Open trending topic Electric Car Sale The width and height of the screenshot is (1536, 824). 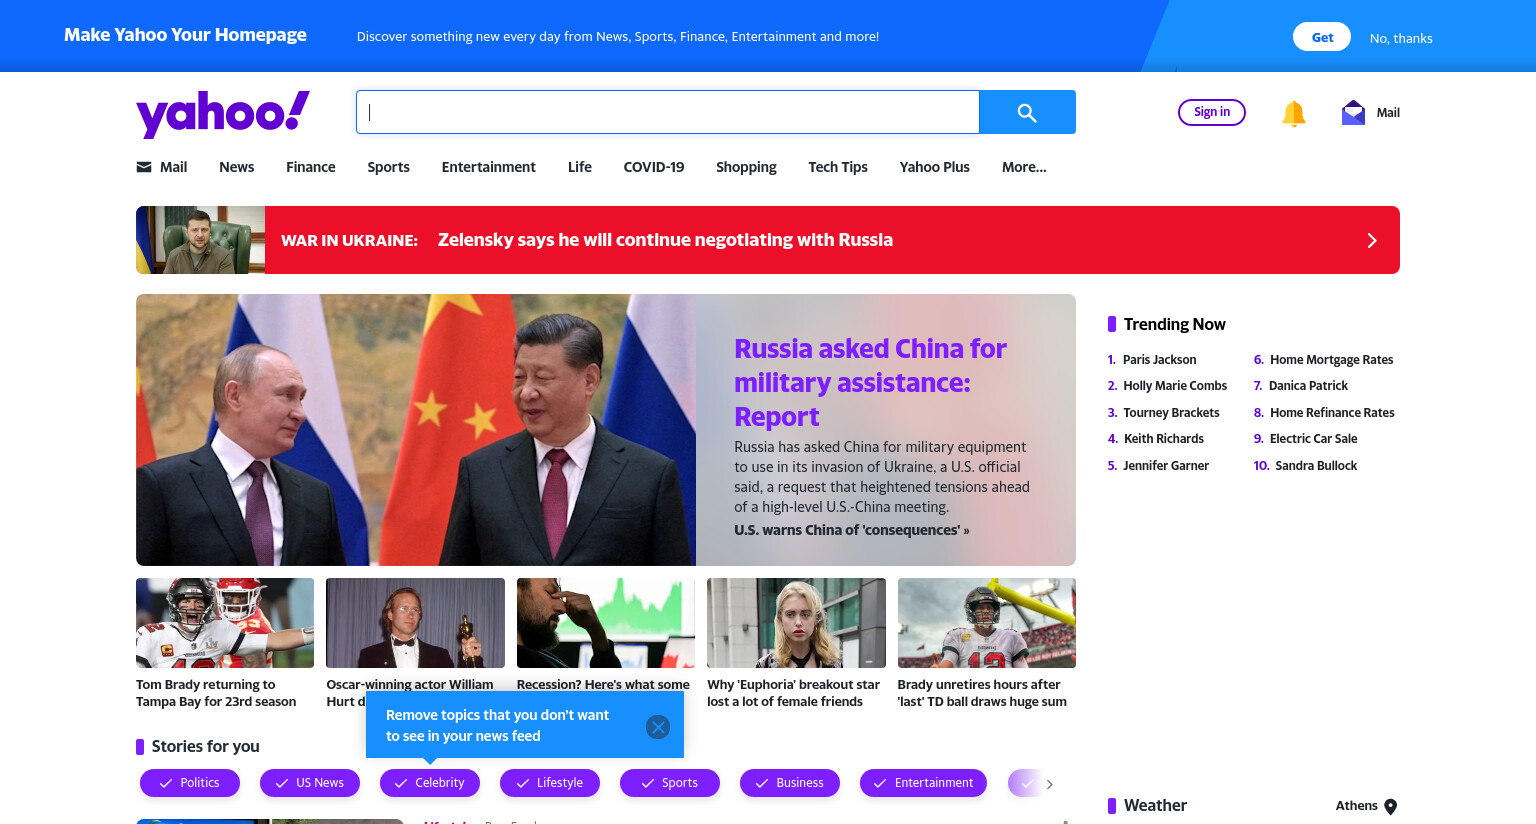[x=1313, y=439]
